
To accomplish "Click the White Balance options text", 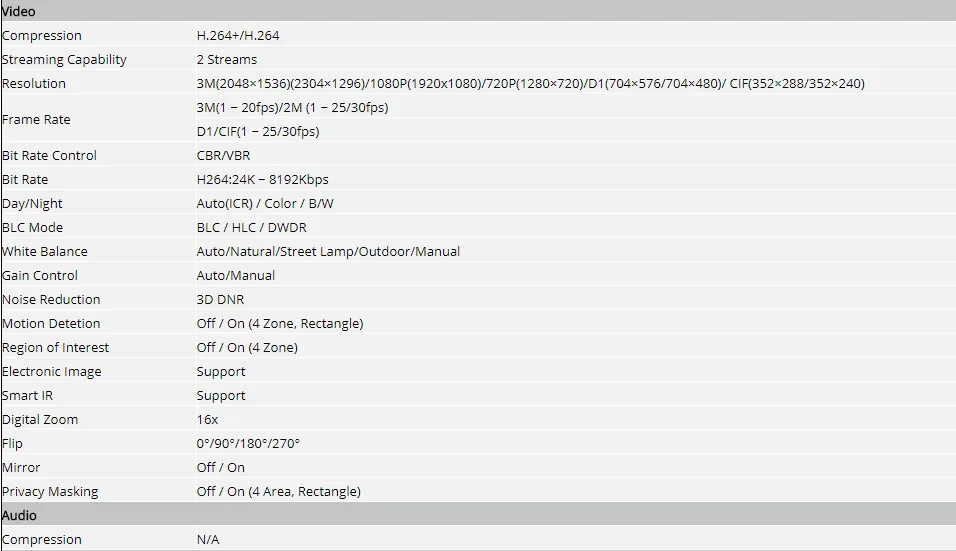I will (x=328, y=252).
